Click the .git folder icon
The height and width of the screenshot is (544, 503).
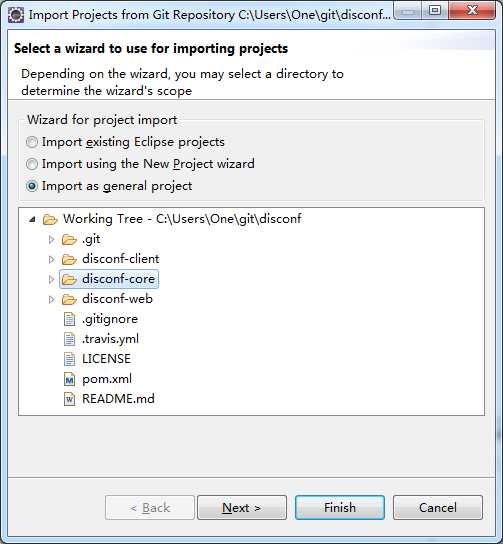(69, 239)
